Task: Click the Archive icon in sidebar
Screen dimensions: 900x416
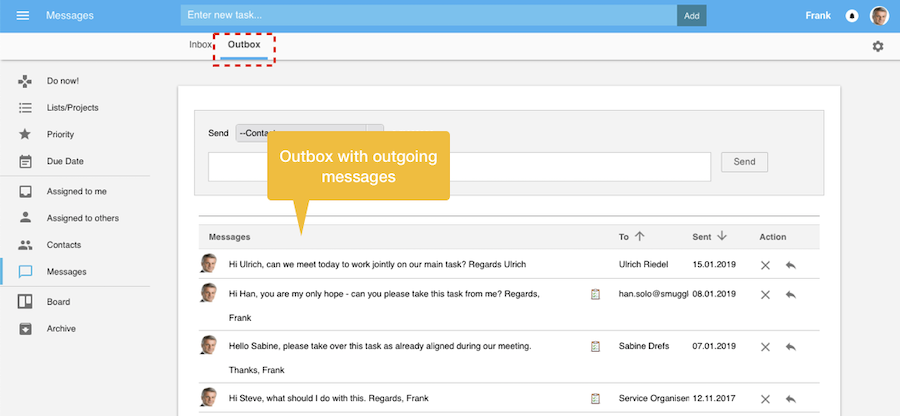Action: [x=26, y=328]
